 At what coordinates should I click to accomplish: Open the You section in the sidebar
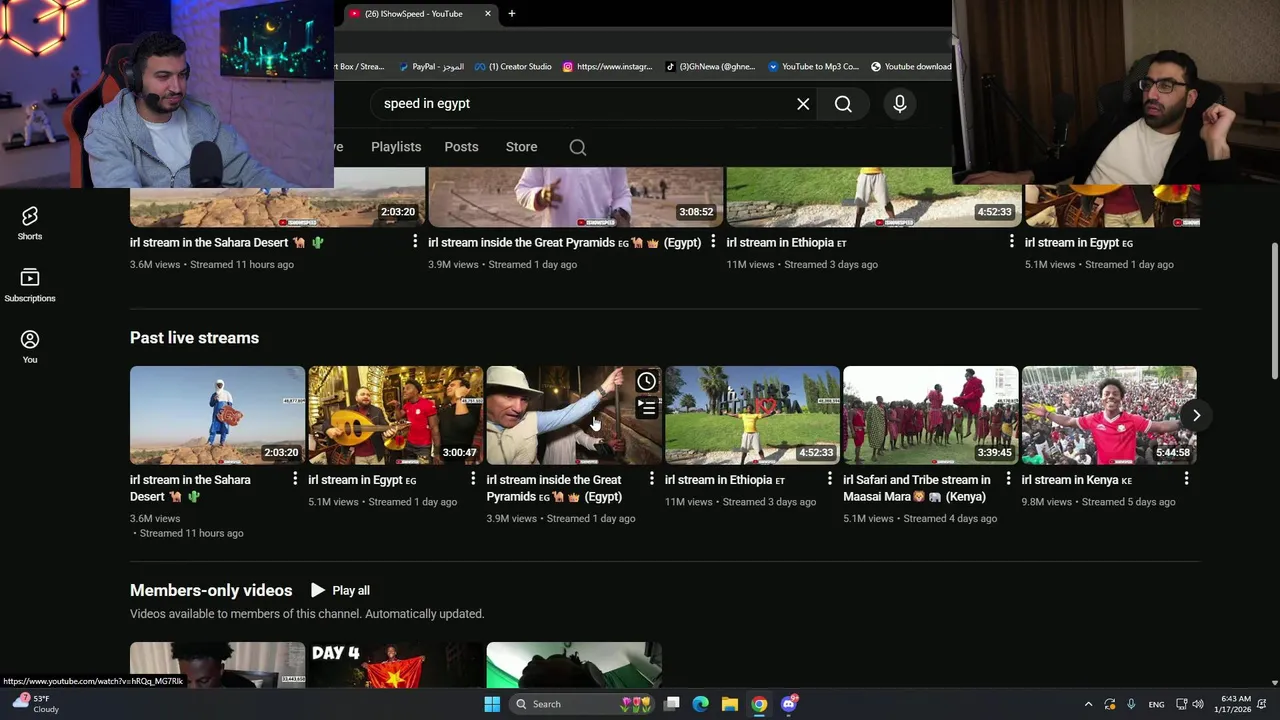coord(30,346)
